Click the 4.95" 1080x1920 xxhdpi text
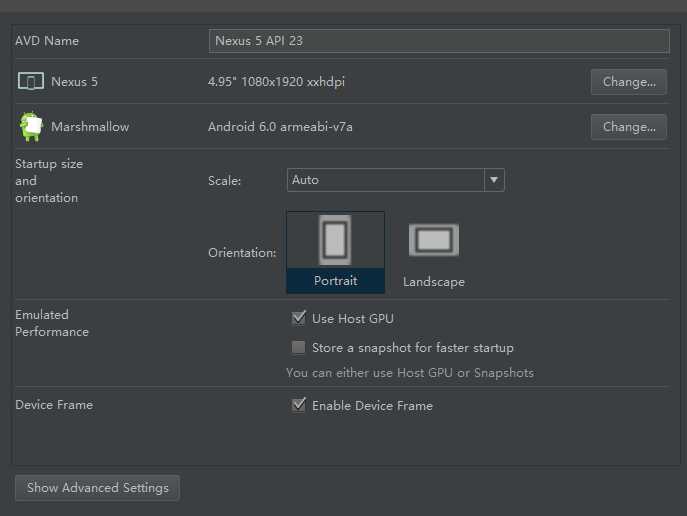The image size is (687, 516). 276,82
